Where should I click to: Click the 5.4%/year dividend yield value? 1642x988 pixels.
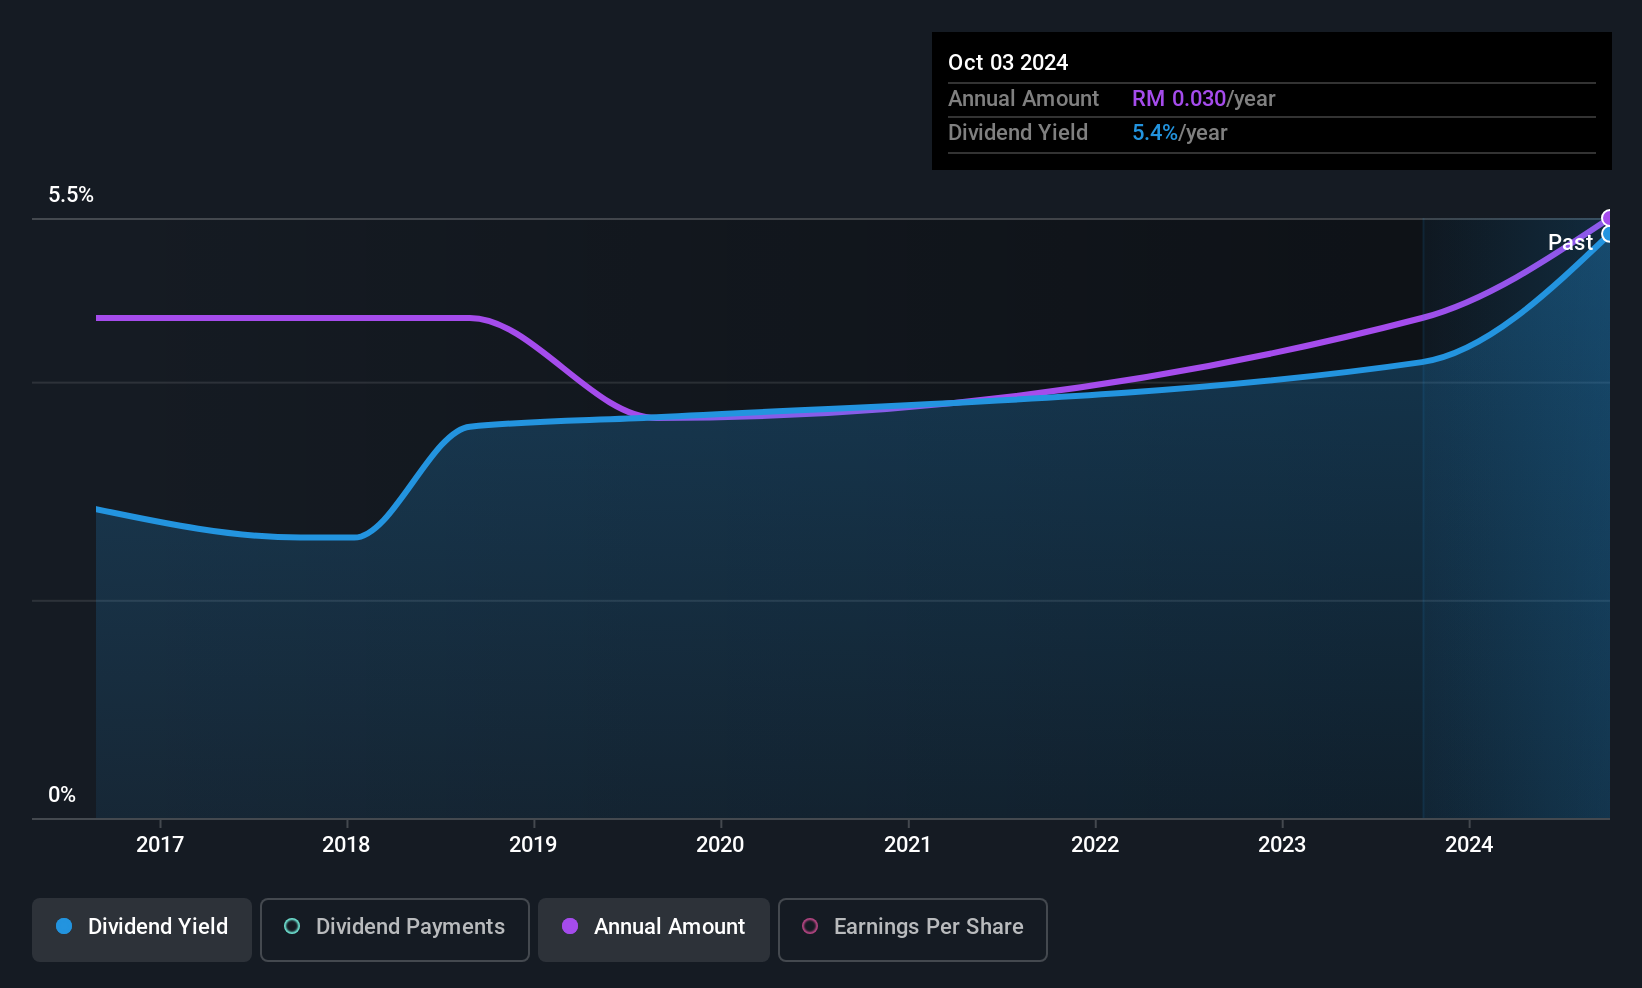(1179, 133)
